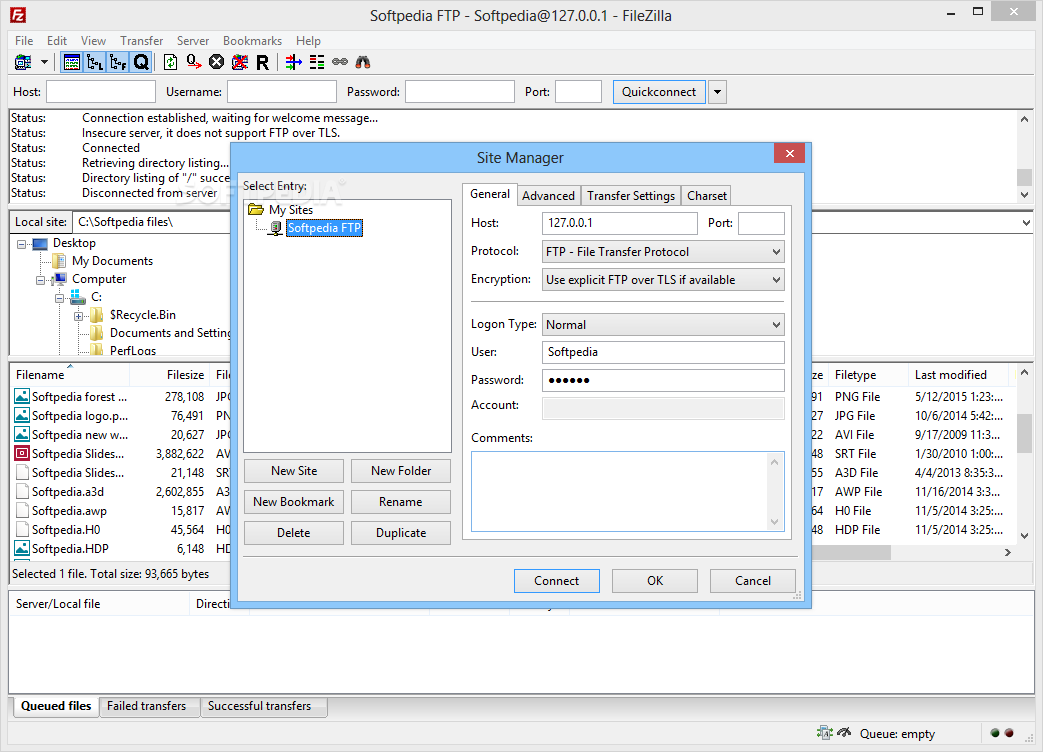Click the Connect button

[x=556, y=581]
